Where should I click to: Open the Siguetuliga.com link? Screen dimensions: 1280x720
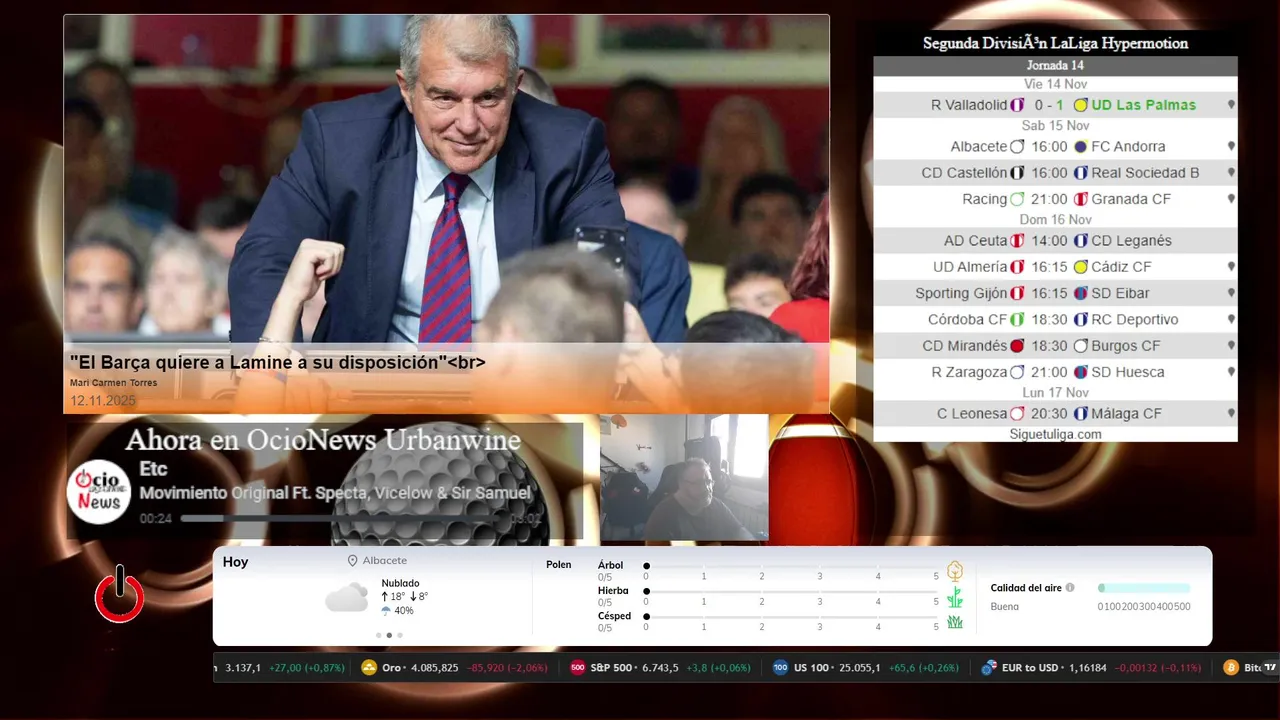(x=1055, y=434)
